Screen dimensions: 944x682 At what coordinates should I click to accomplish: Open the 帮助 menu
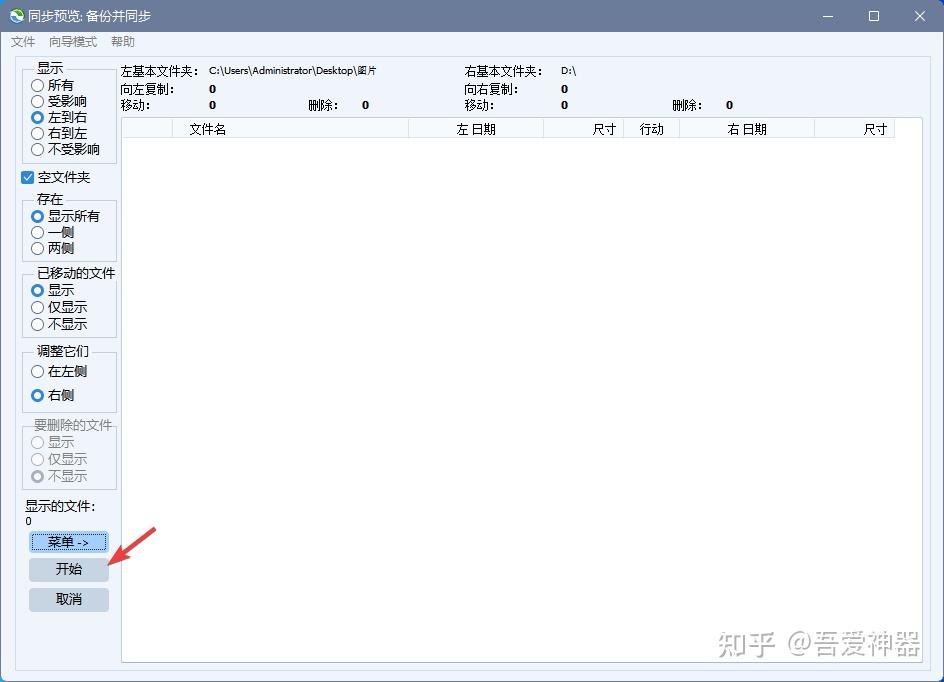pyautogui.click(x=123, y=42)
